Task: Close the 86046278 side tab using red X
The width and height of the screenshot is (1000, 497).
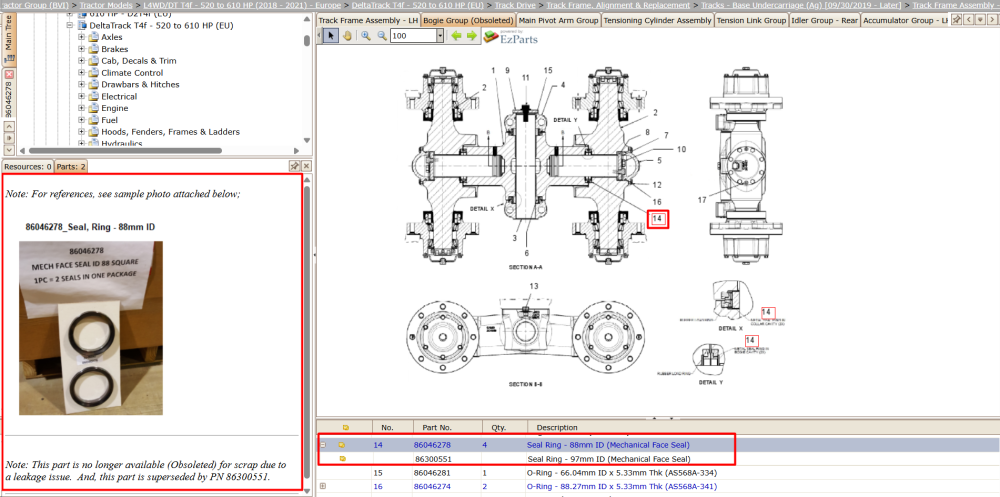Action: [9, 74]
